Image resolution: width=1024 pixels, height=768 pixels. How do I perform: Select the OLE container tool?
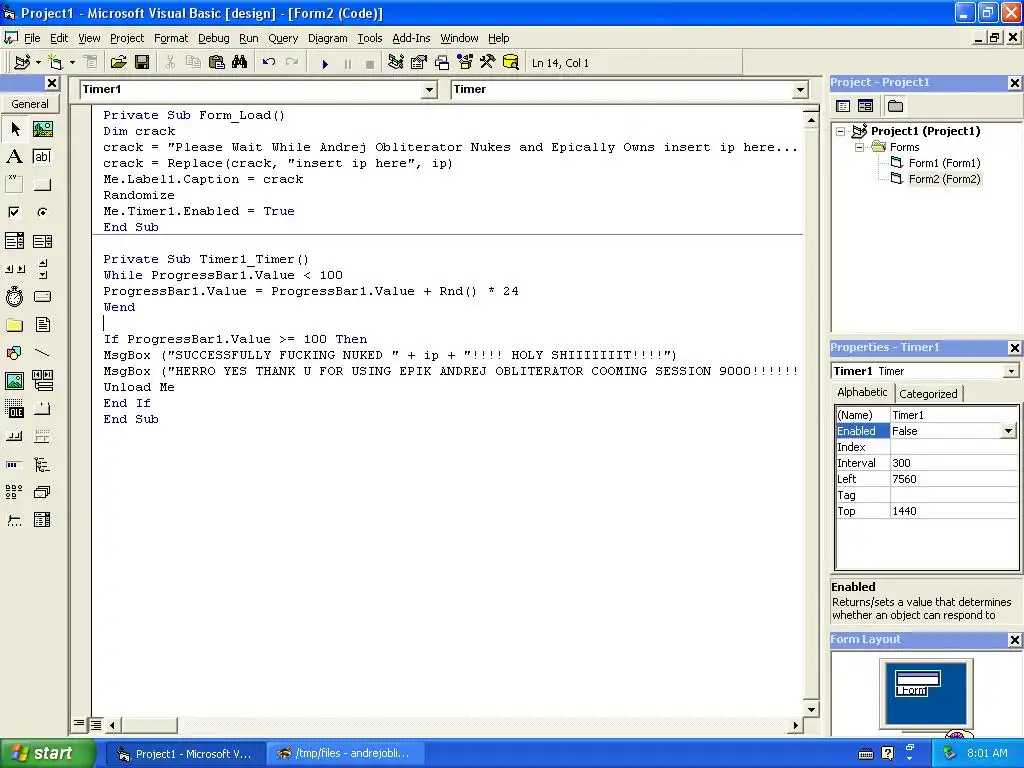click(x=14, y=409)
